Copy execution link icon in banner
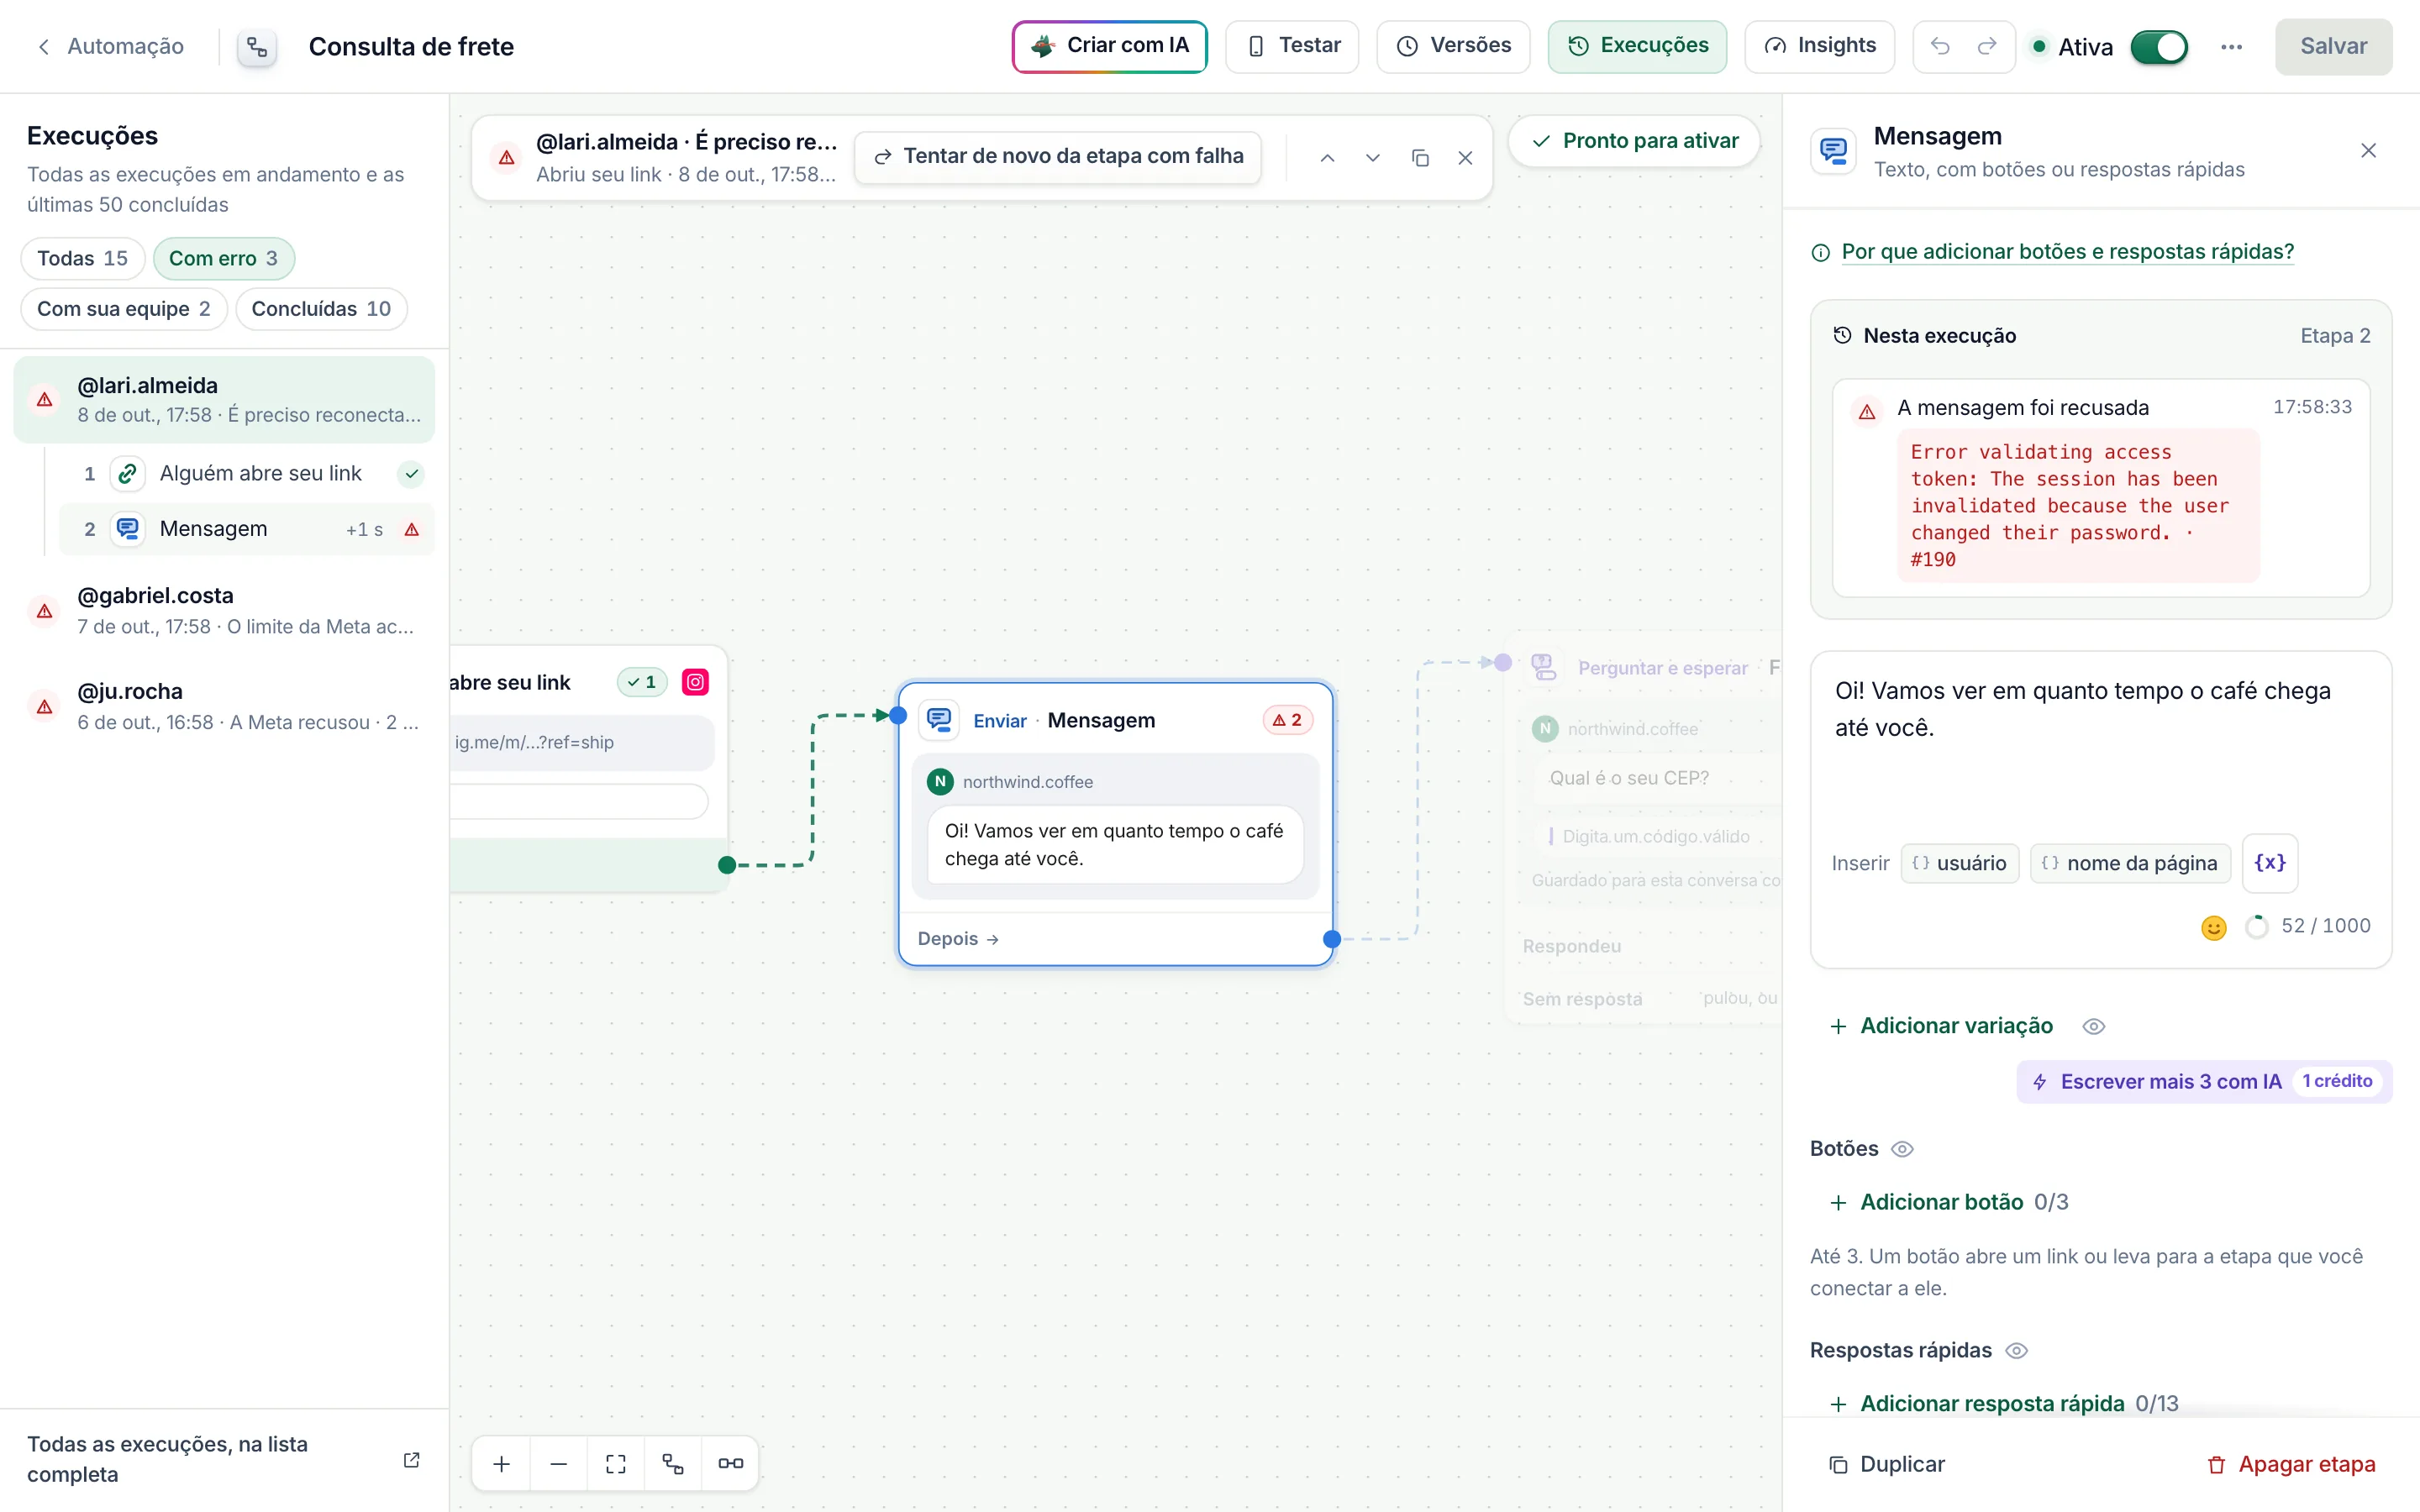This screenshot has height=1512, width=2420. (x=1420, y=158)
